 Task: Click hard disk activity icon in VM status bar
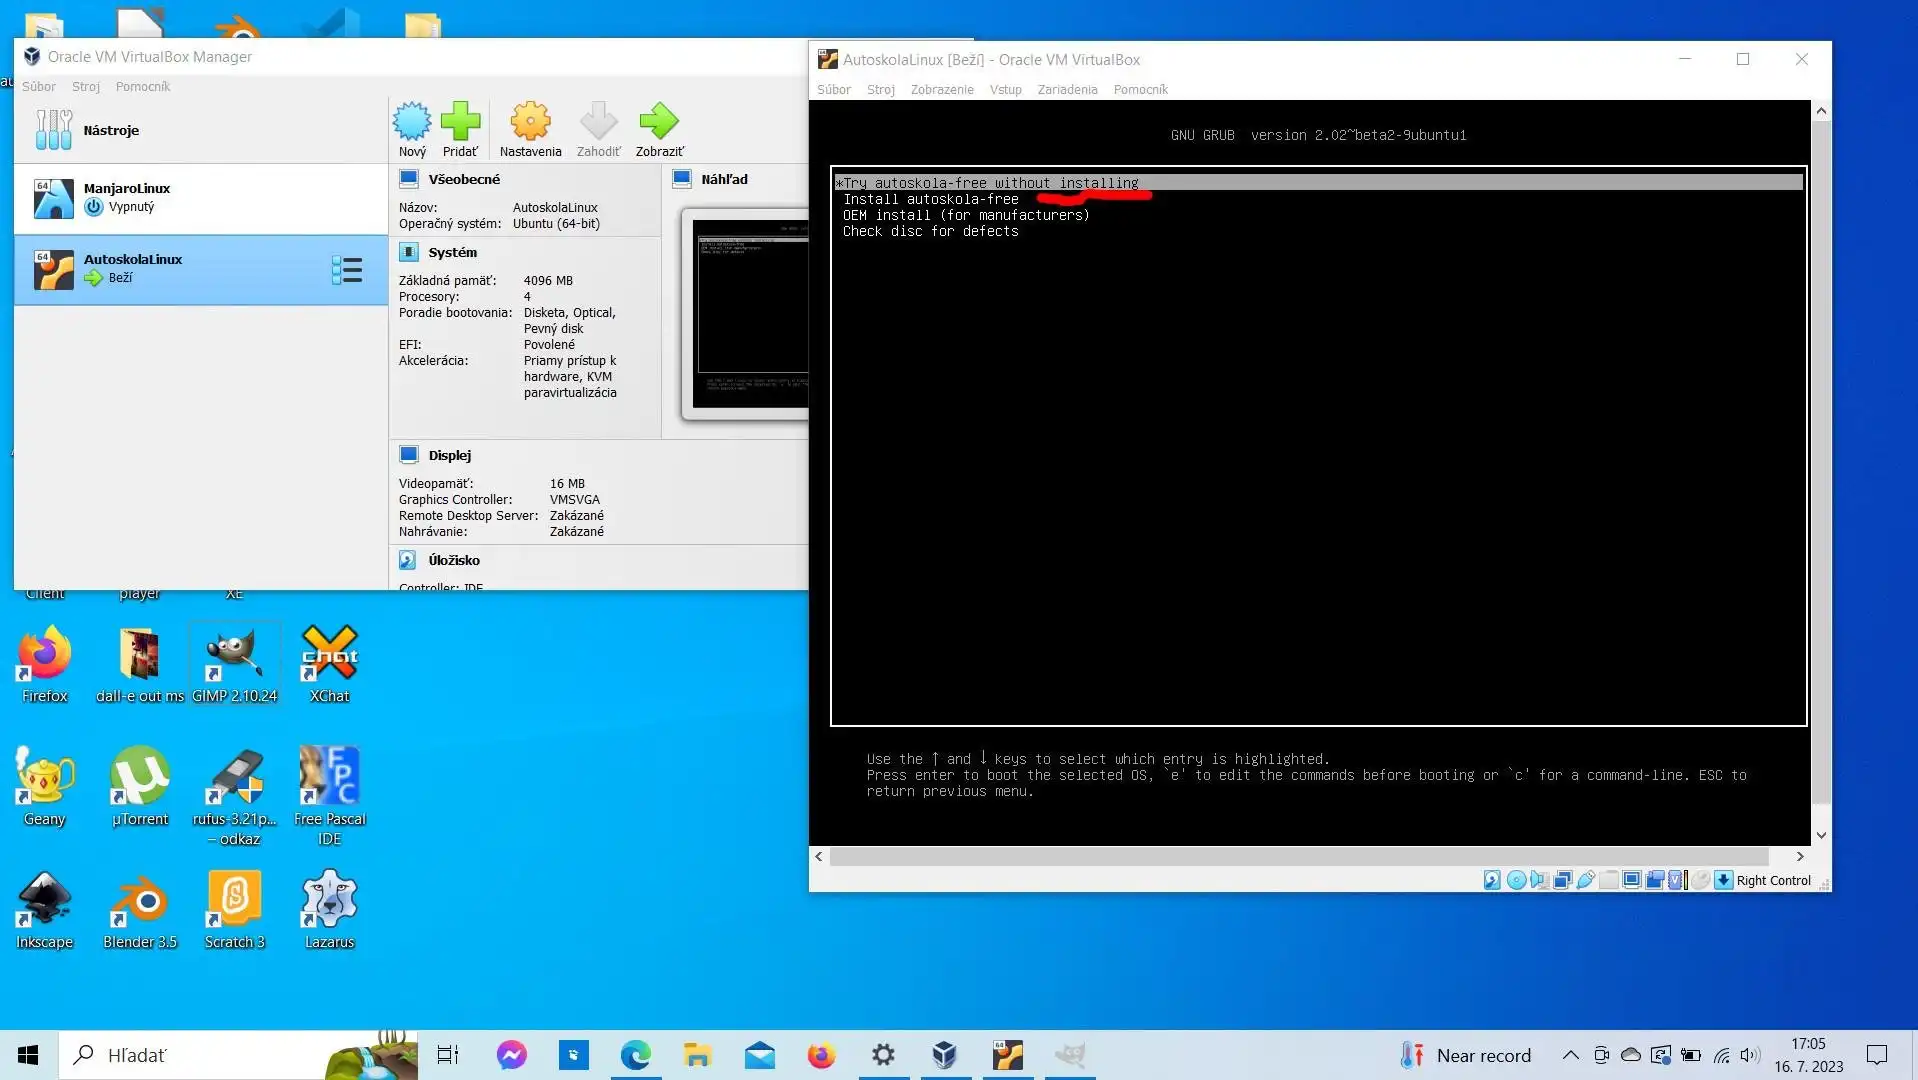coord(1492,880)
